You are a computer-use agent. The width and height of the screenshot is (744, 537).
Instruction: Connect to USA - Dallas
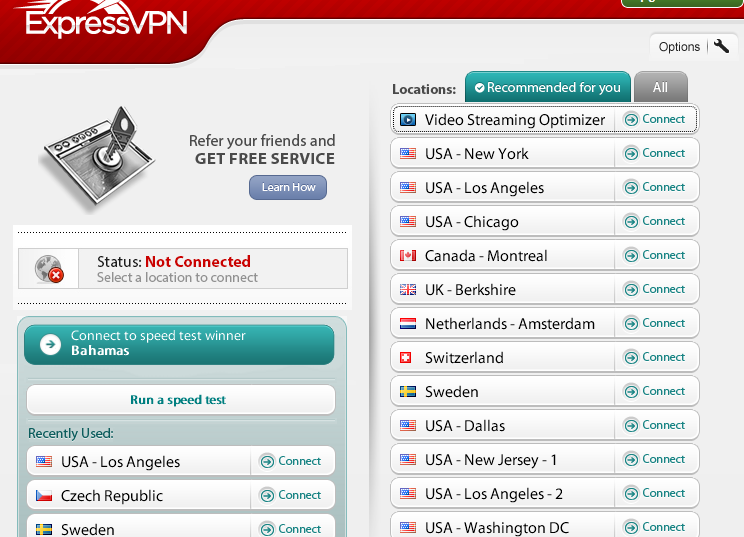tap(655, 425)
